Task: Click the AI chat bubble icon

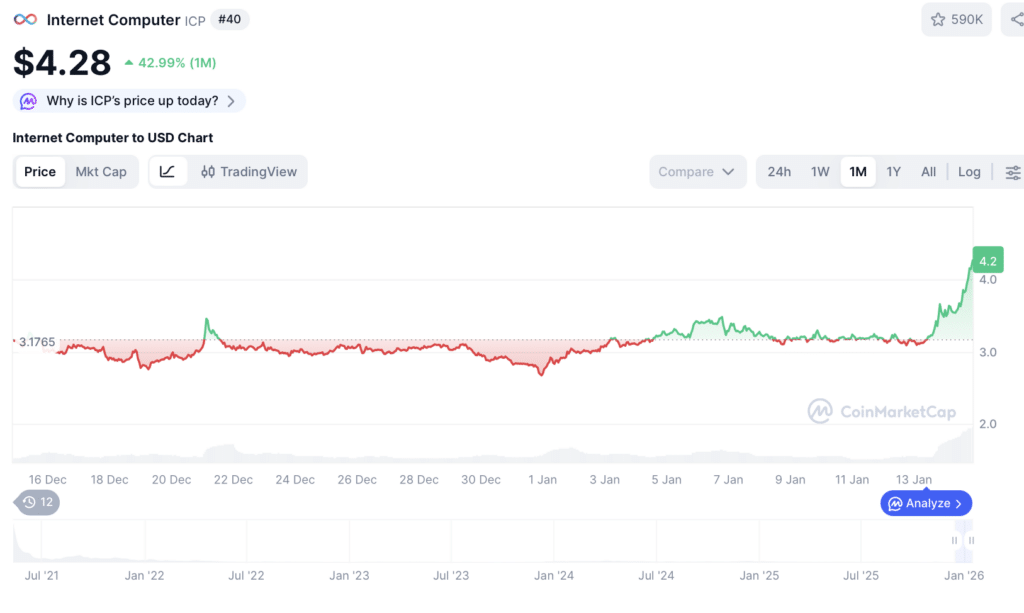Action: (x=28, y=101)
